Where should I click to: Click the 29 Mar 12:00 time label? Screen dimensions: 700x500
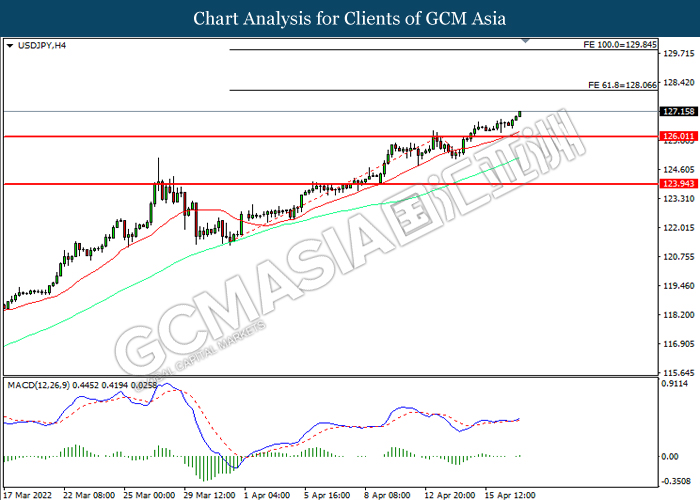tap(209, 495)
